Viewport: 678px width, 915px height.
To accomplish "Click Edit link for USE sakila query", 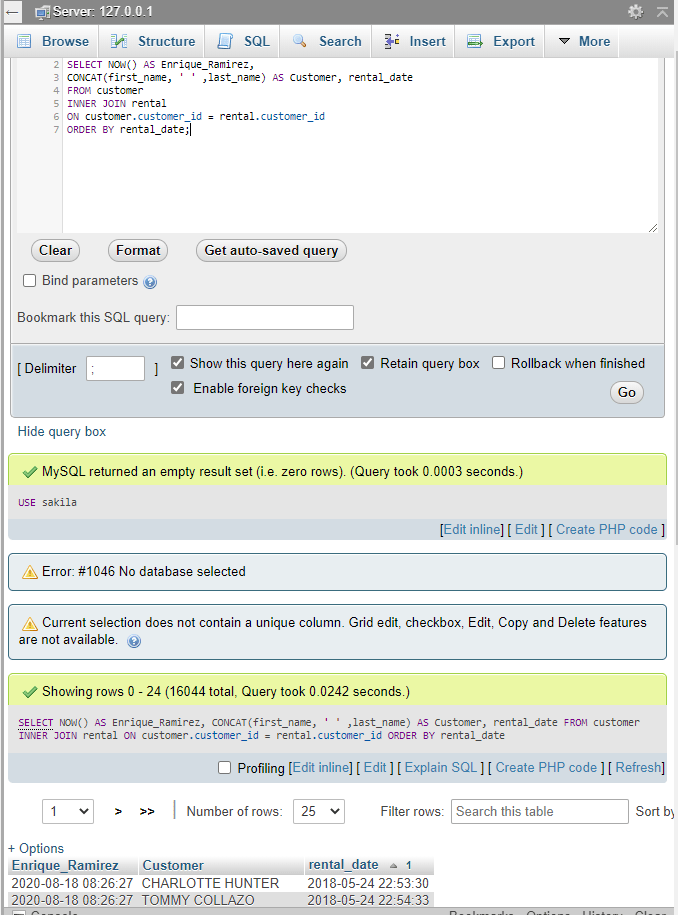I will coord(526,530).
